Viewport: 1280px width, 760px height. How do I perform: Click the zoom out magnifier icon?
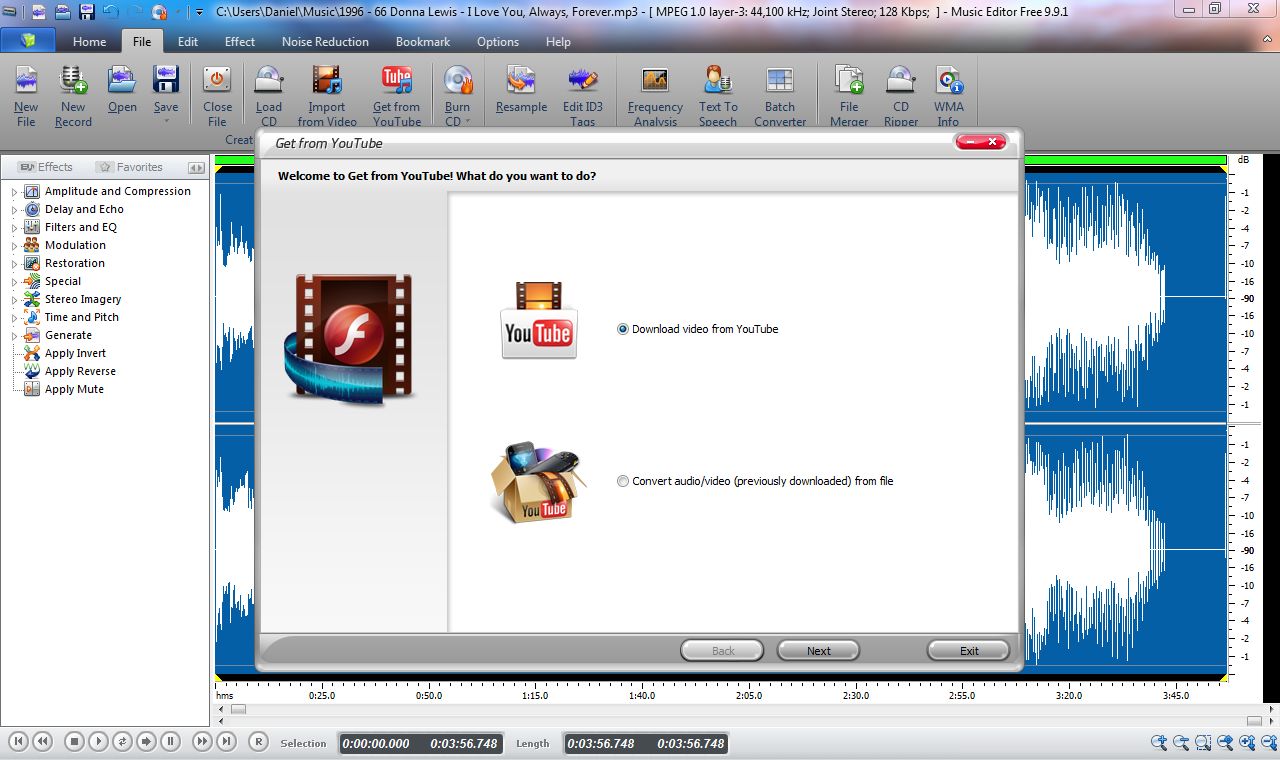(x=1181, y=742)
